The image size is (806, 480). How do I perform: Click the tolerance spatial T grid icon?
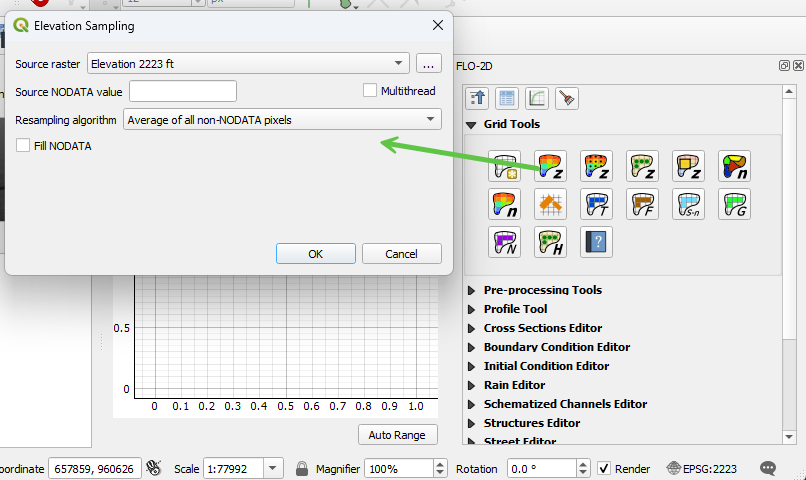[596, 205]
